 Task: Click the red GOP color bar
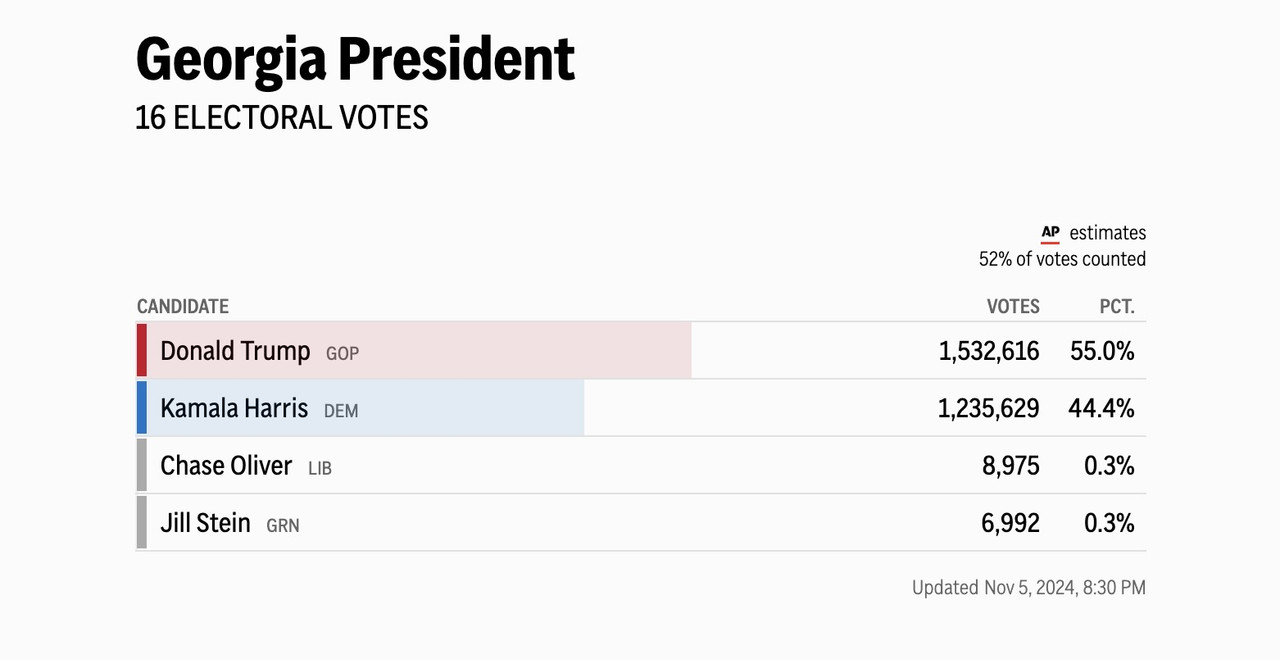142,350
